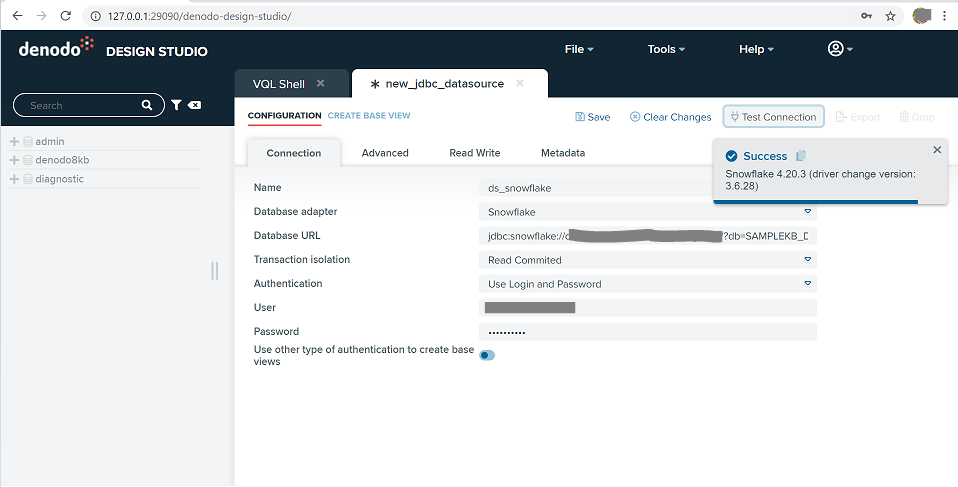This screenshot has height=487, width=958.
Task: Click the 'Snowflake 4.20.3' message text
Action: pyautogui.click(x=820, y=180)
